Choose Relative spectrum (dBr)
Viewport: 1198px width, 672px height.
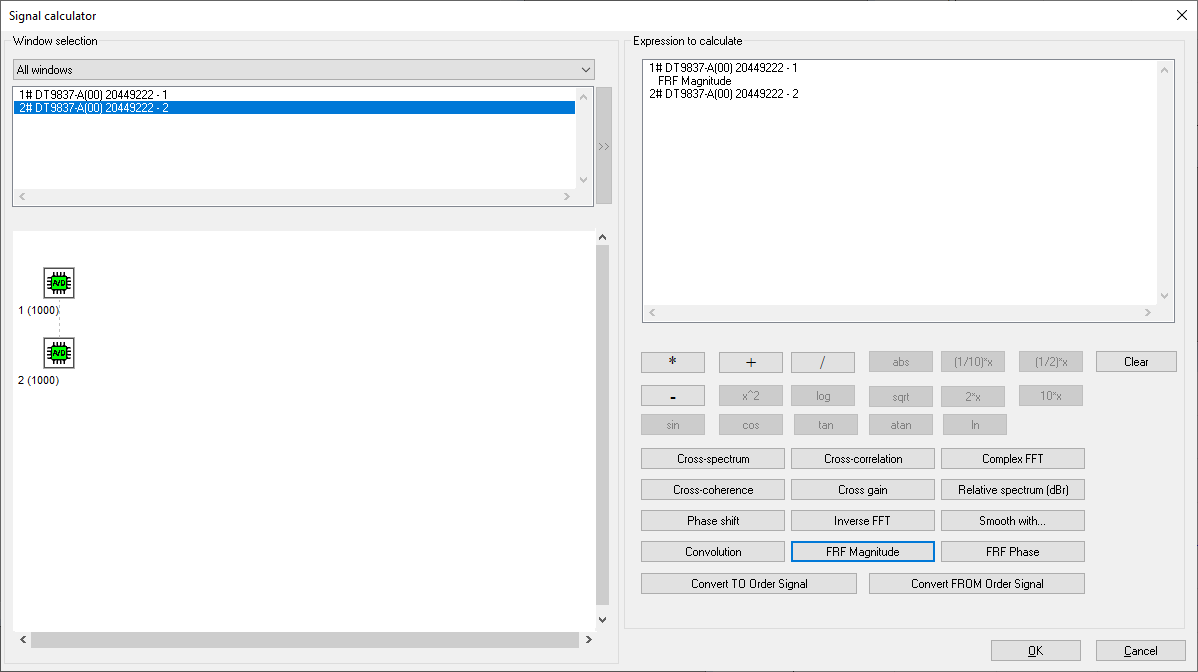[1012, 490]
